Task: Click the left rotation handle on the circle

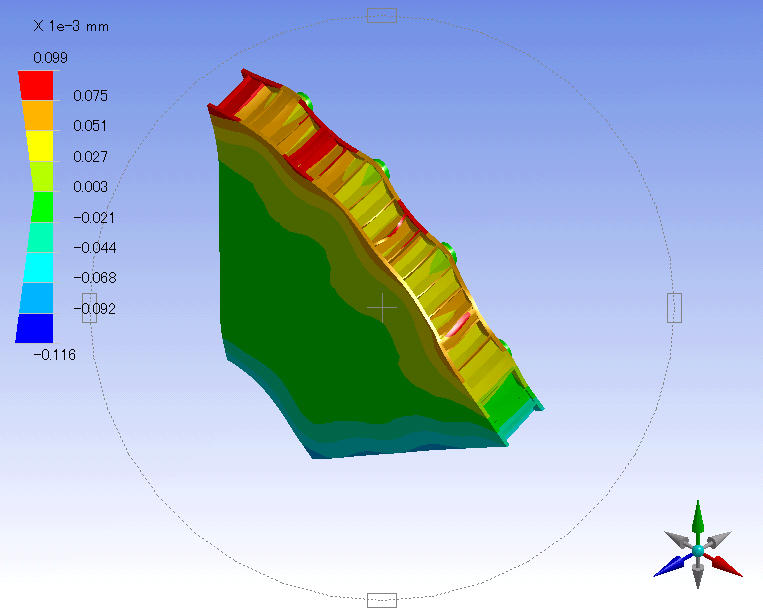Action: (90, 308)
